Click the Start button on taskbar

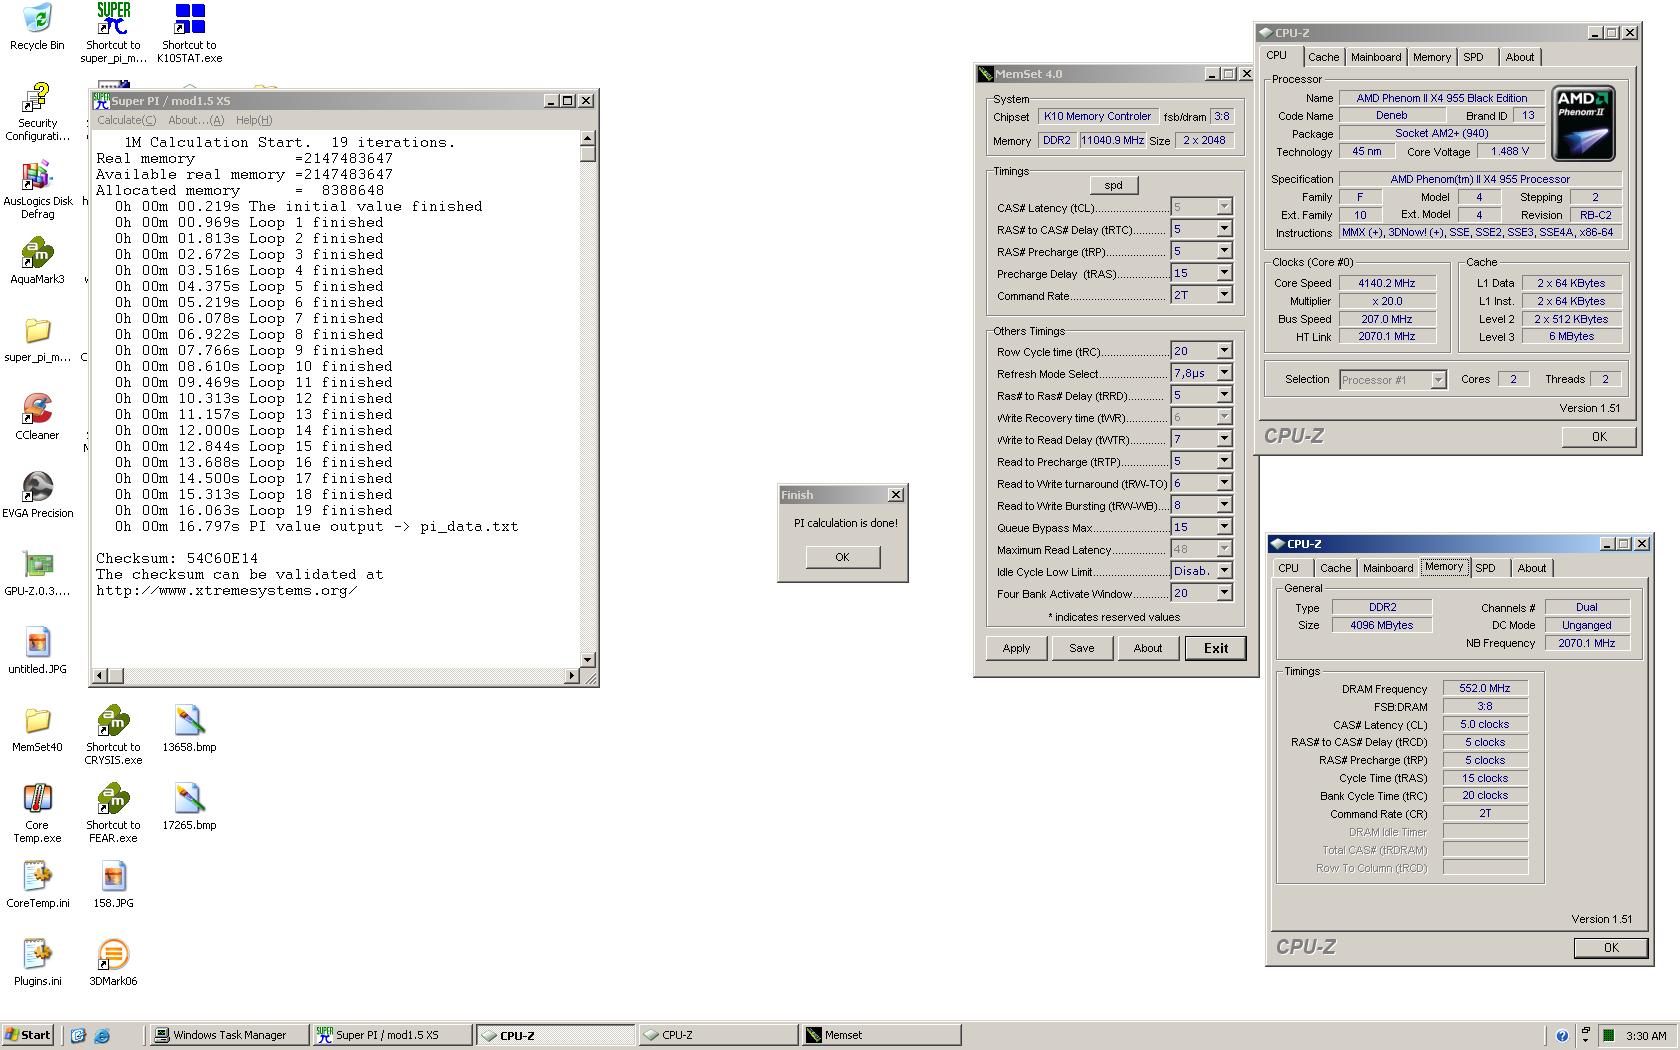27,1035
